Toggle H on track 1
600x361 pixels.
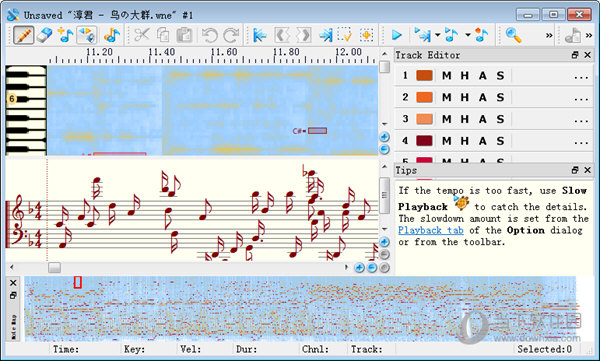(x=465, y=75)
